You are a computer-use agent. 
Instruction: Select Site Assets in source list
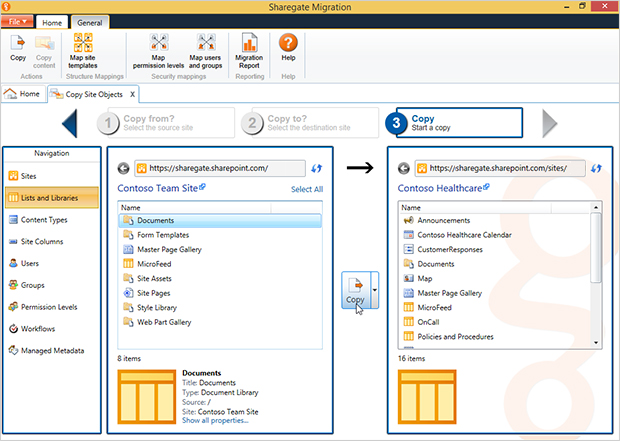point(220,278)
